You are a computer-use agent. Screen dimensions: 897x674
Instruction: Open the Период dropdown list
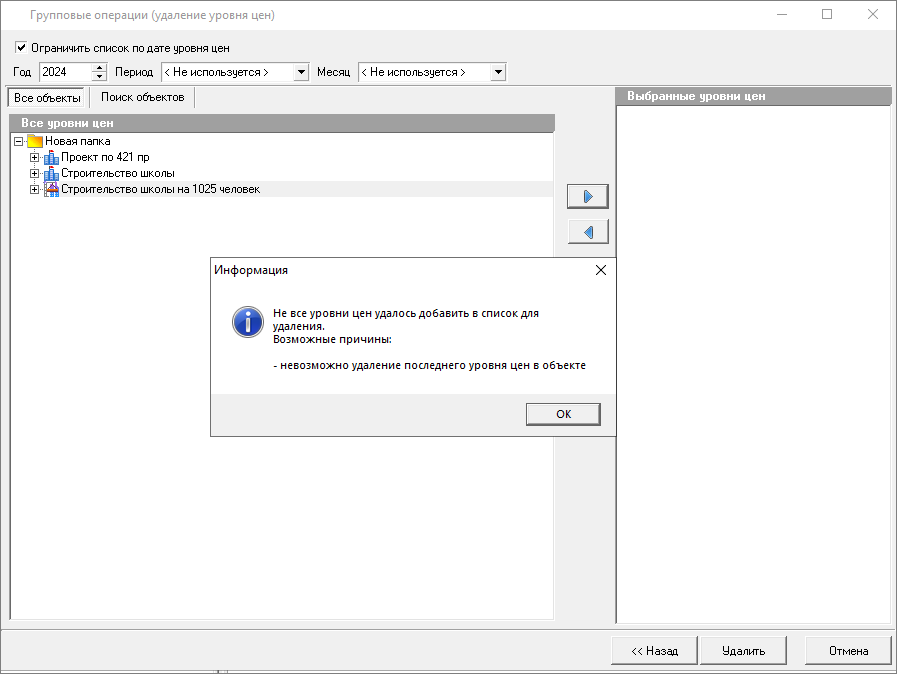click(301, 72)
